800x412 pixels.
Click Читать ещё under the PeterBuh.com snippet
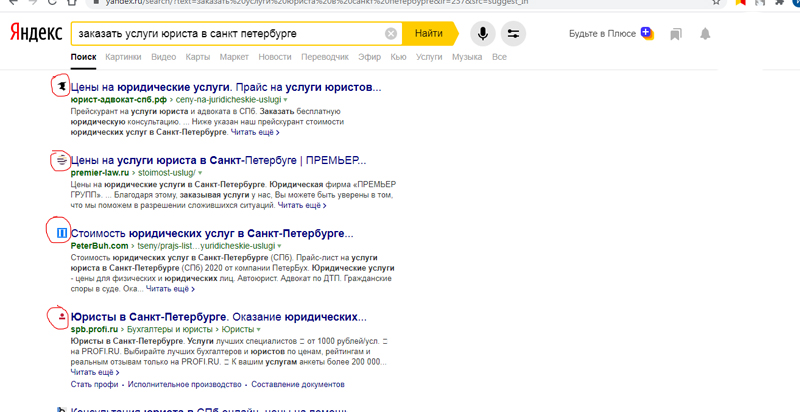click(170, 289)
